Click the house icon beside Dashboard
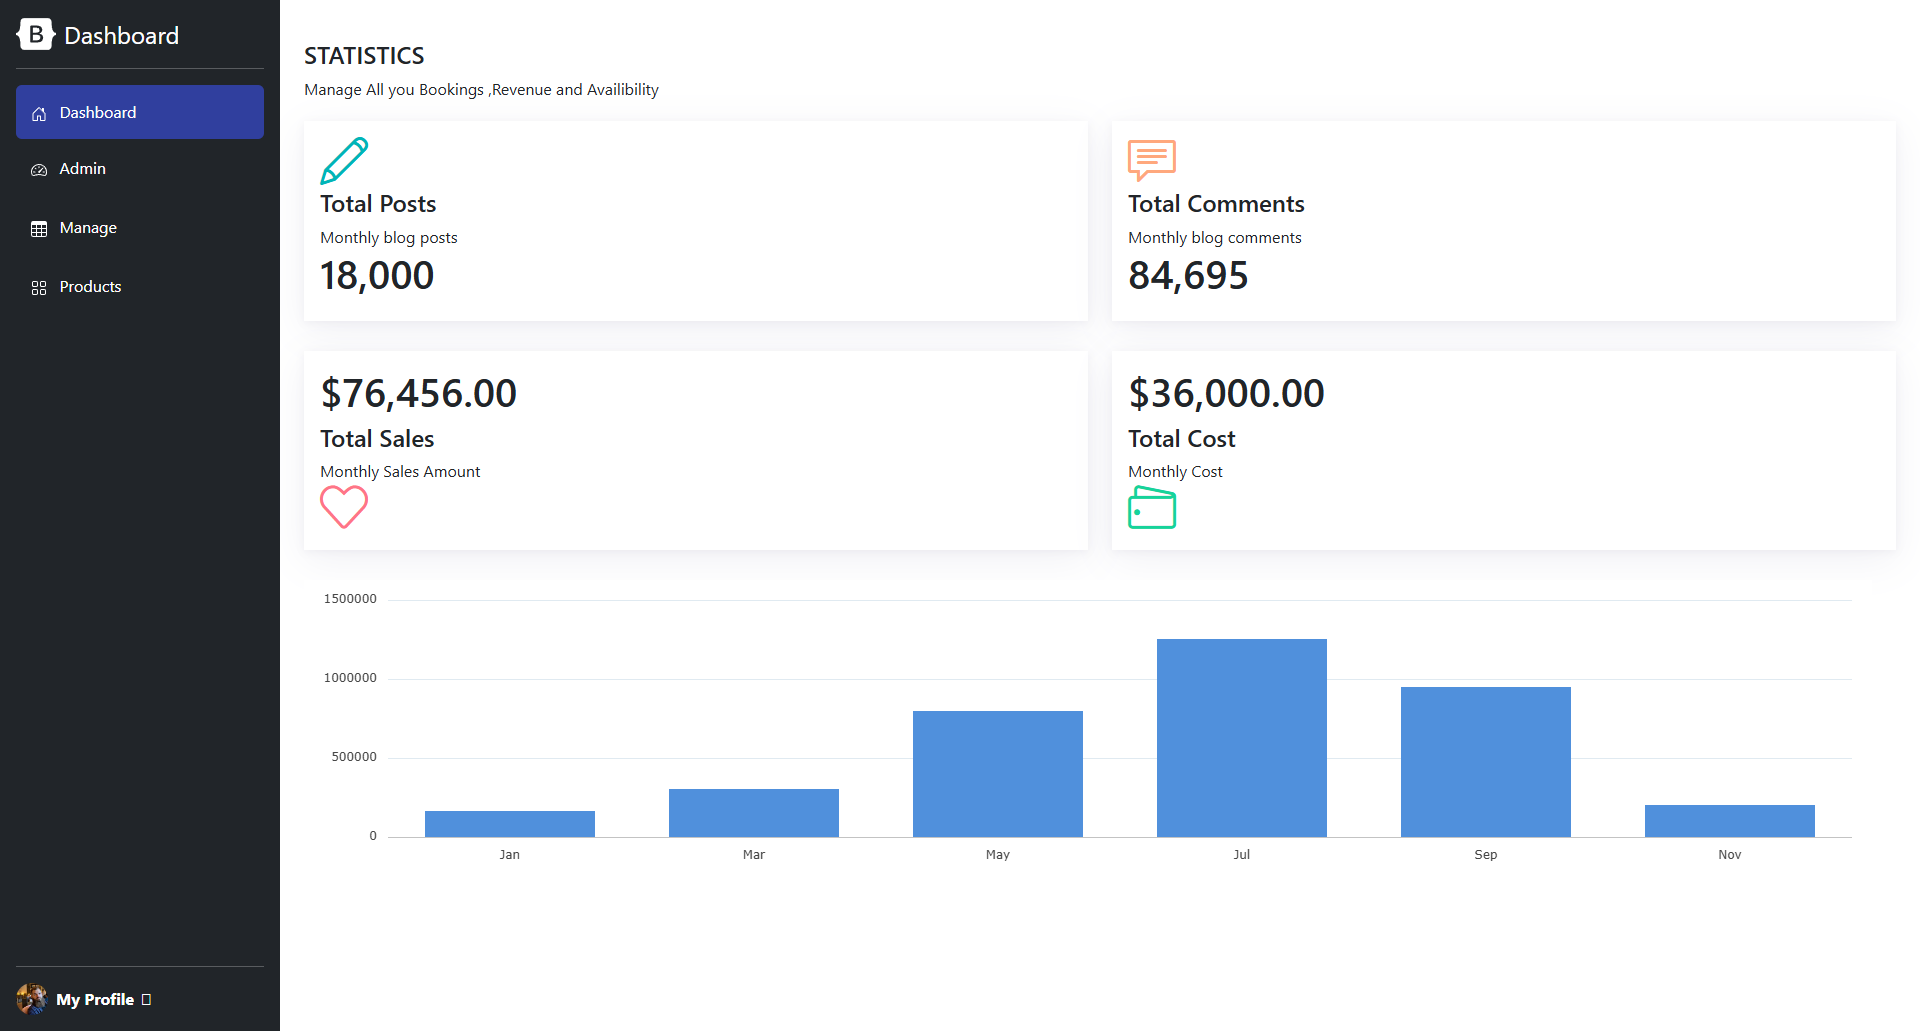 coord(39,114)
